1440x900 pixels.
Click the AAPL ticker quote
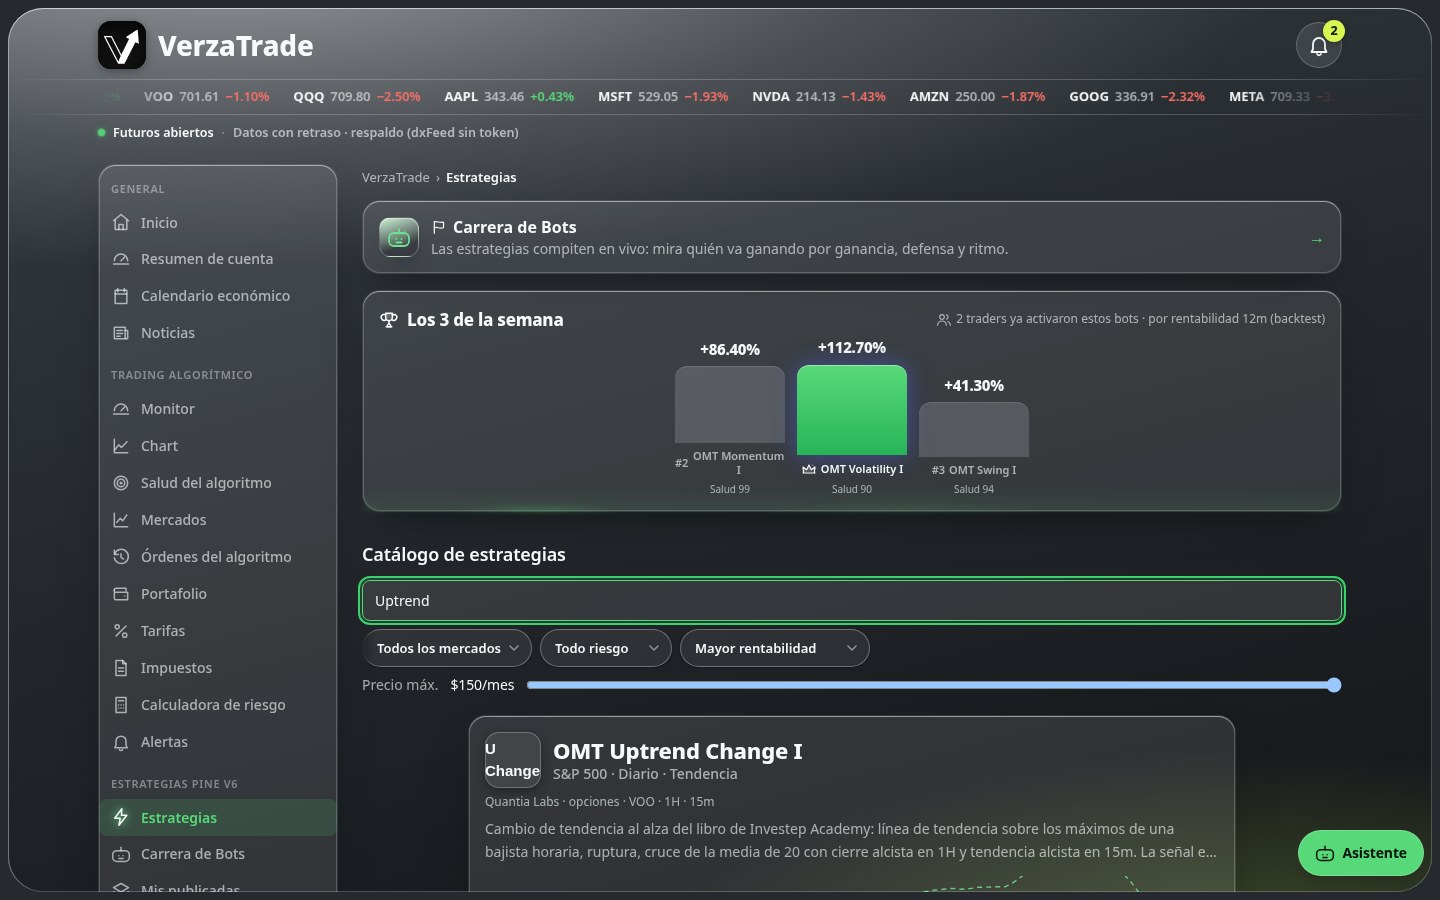point(509,97)
